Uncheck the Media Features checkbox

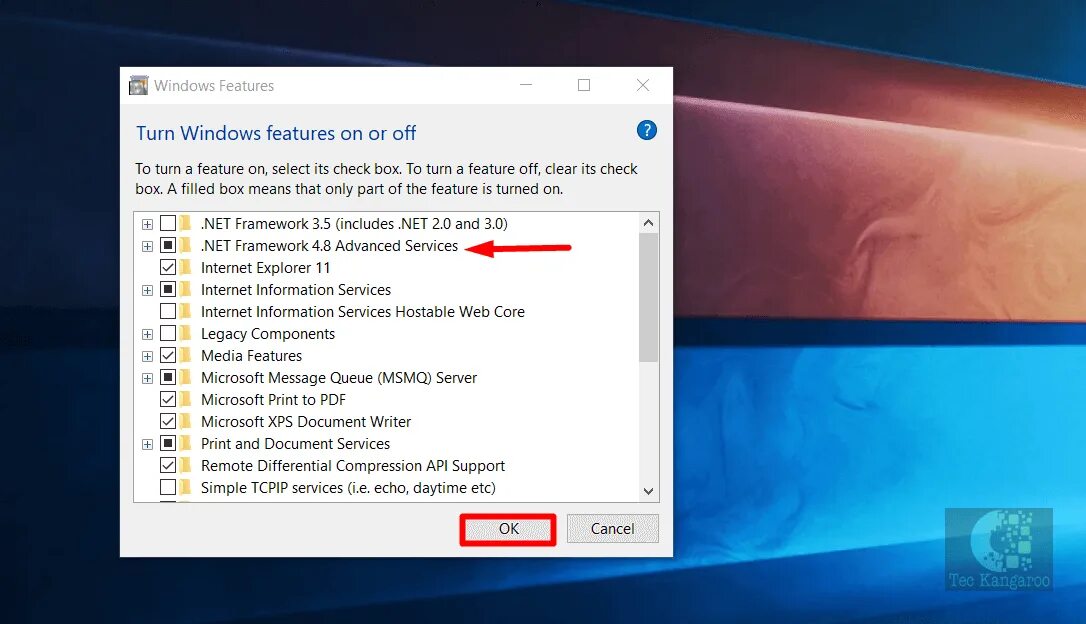click(168, 355)
